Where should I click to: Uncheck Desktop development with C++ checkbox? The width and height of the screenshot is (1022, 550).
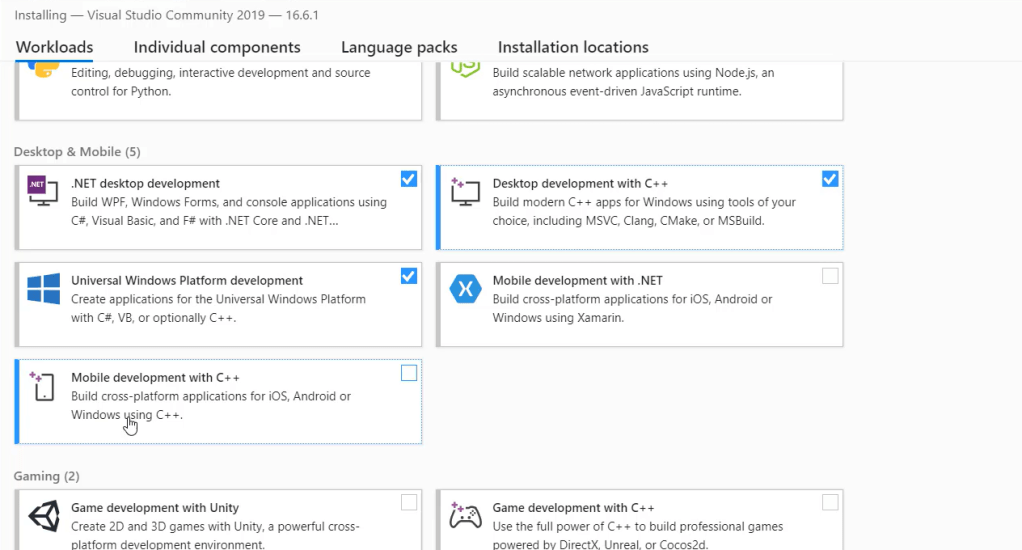pos(830,179)
